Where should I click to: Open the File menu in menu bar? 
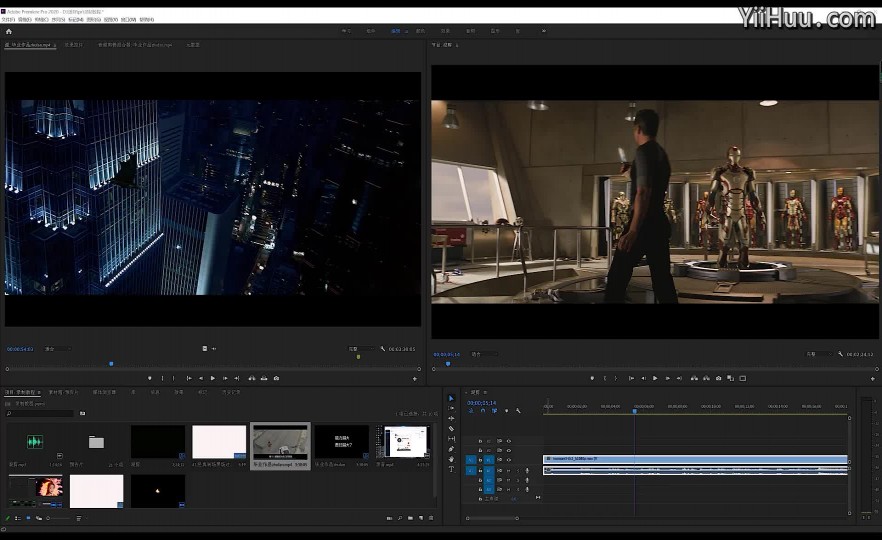click(8, 19)
